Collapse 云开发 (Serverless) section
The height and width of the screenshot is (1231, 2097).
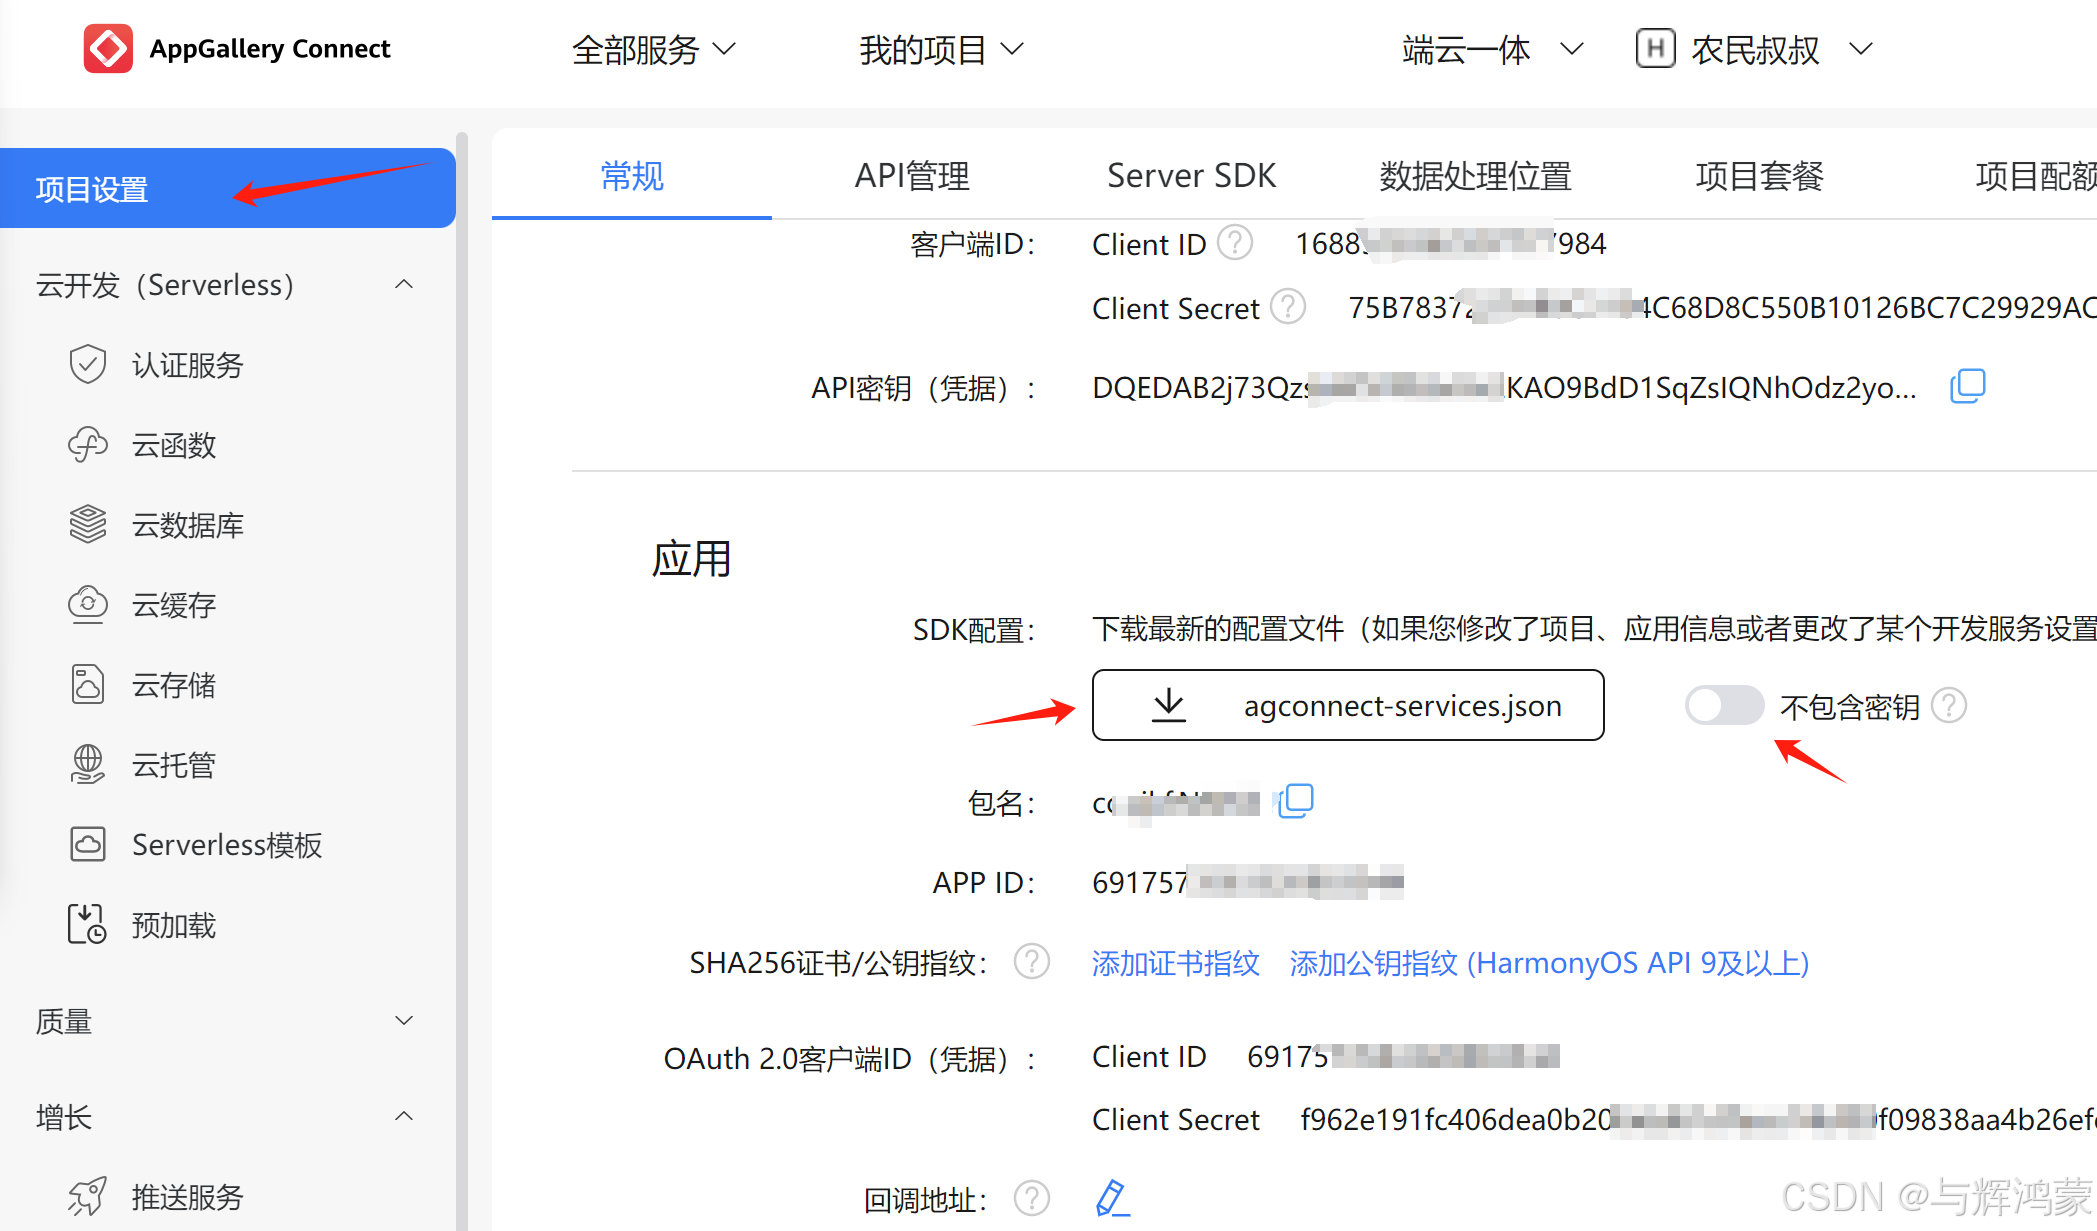[x=404, y=285]
